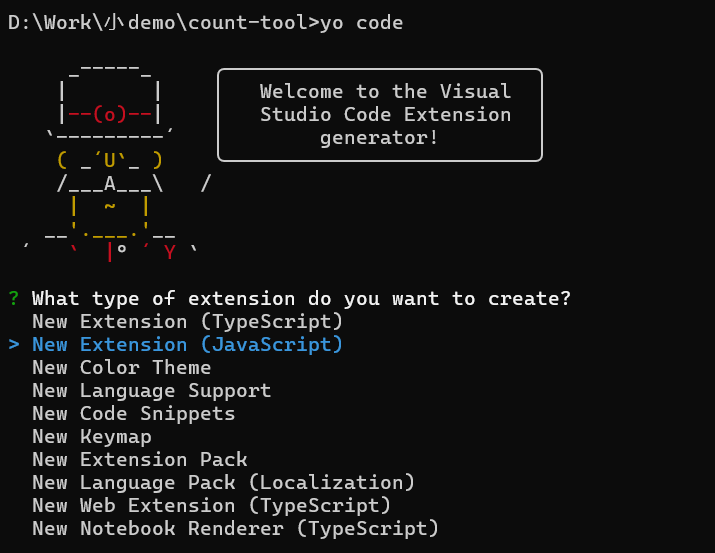Click the 'yo code' command text
The width and height of the screenshot is (715, 553).
(x=361, y=23)
